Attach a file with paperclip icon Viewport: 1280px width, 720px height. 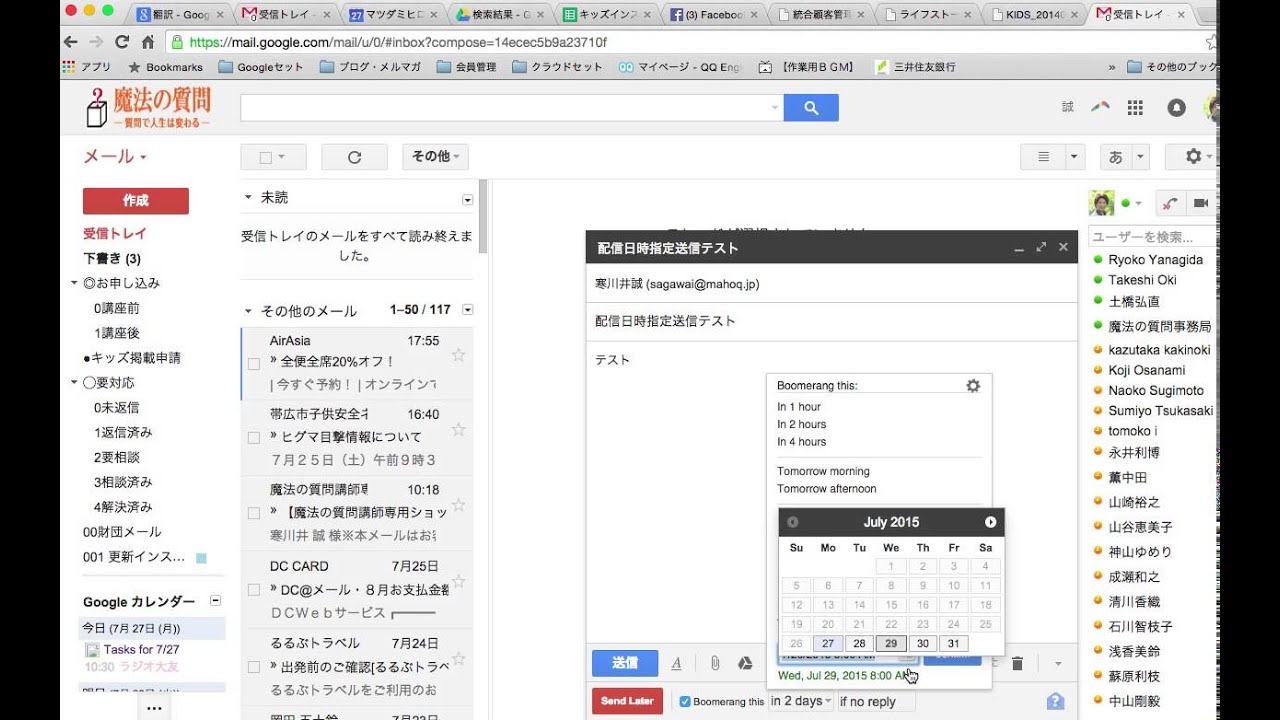[715, 663]
